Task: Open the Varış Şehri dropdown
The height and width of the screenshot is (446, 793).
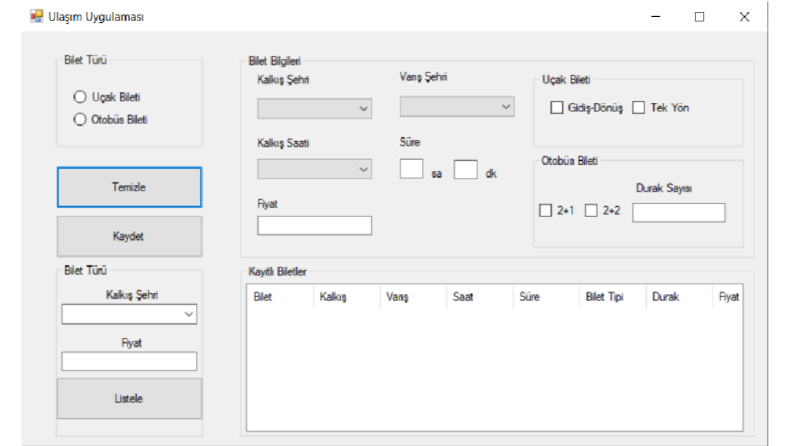Action: (457, 107)
